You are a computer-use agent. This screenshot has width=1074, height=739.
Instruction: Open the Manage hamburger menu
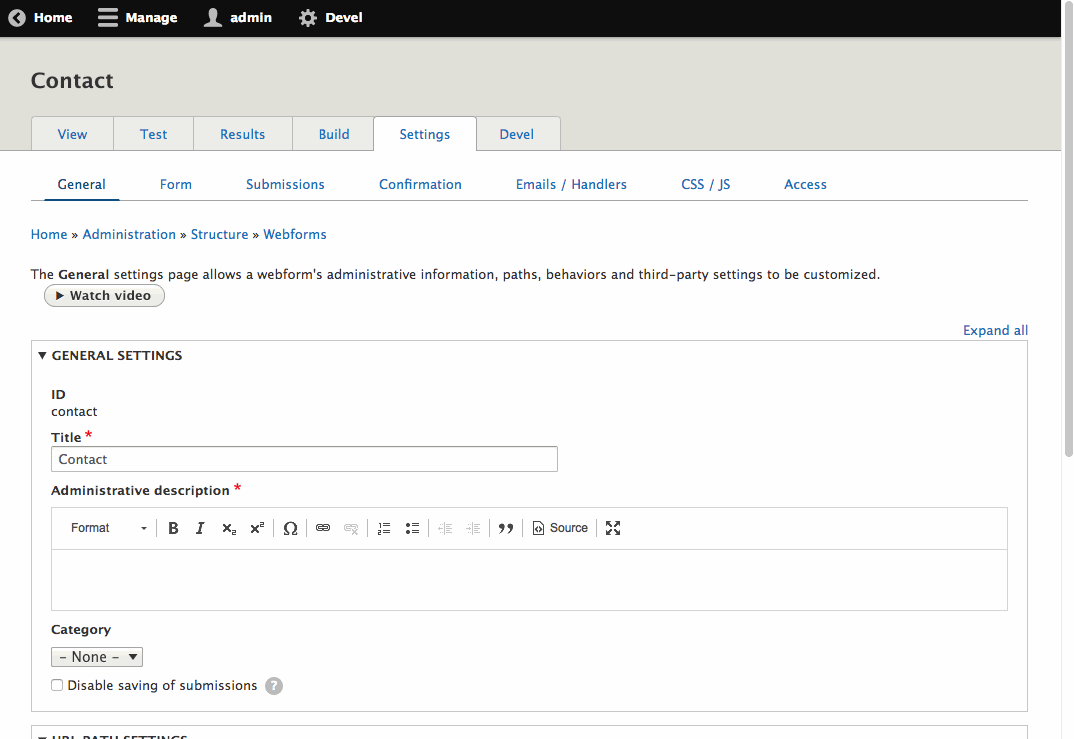137,18
